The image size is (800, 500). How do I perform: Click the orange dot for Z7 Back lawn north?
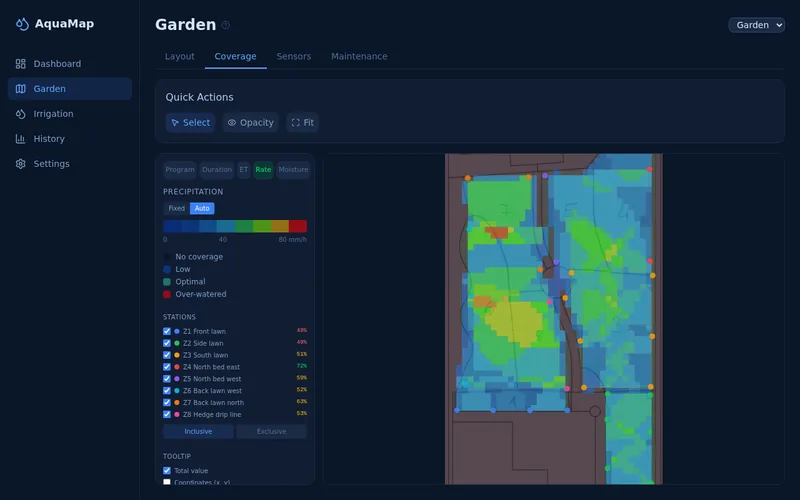point(177,403)
